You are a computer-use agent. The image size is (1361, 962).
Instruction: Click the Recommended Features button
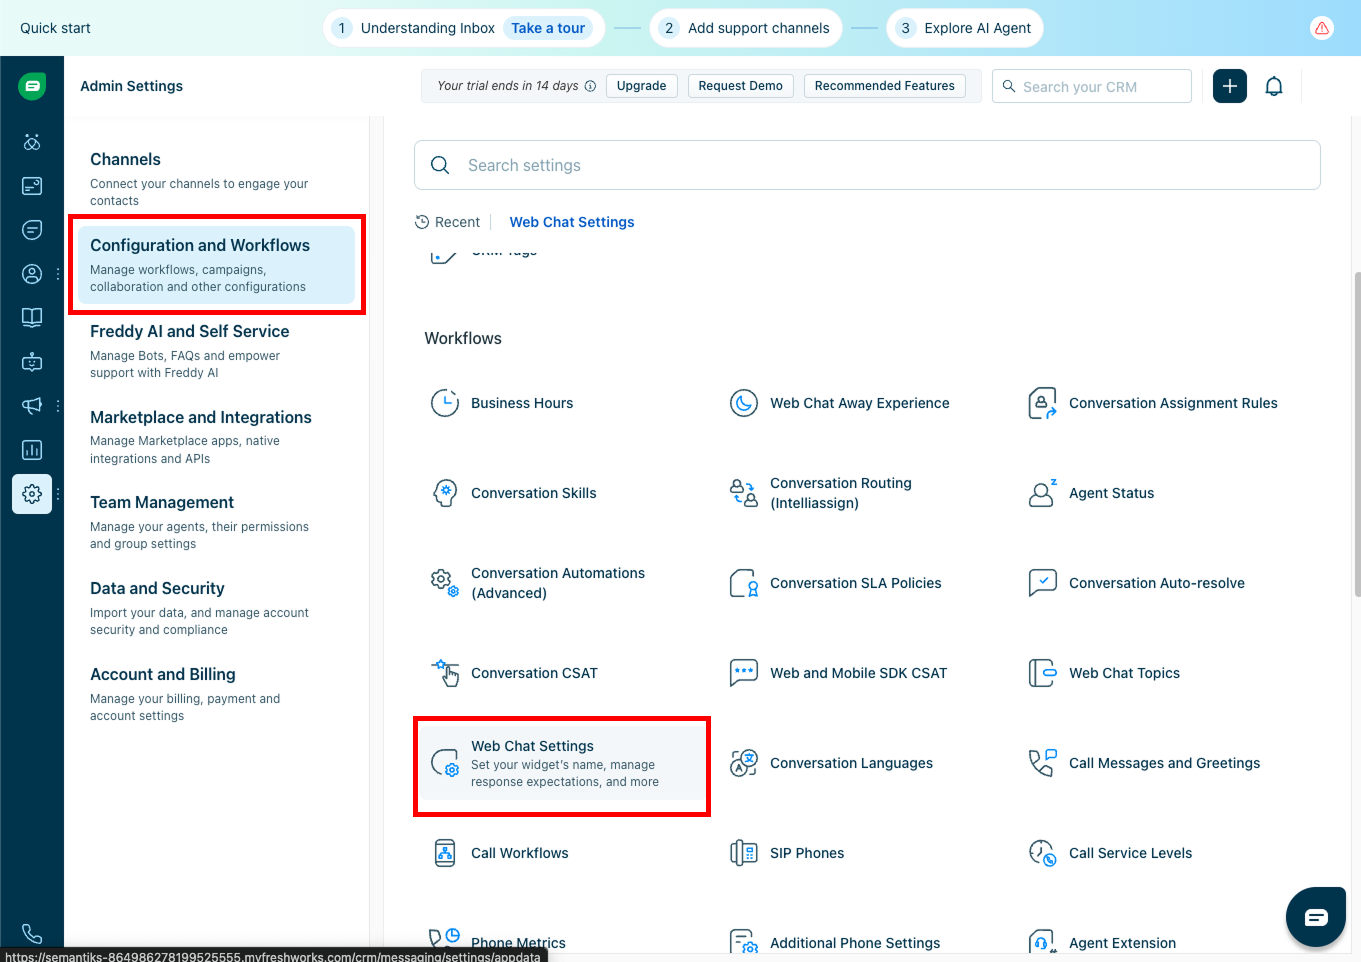tap(885, 86)
